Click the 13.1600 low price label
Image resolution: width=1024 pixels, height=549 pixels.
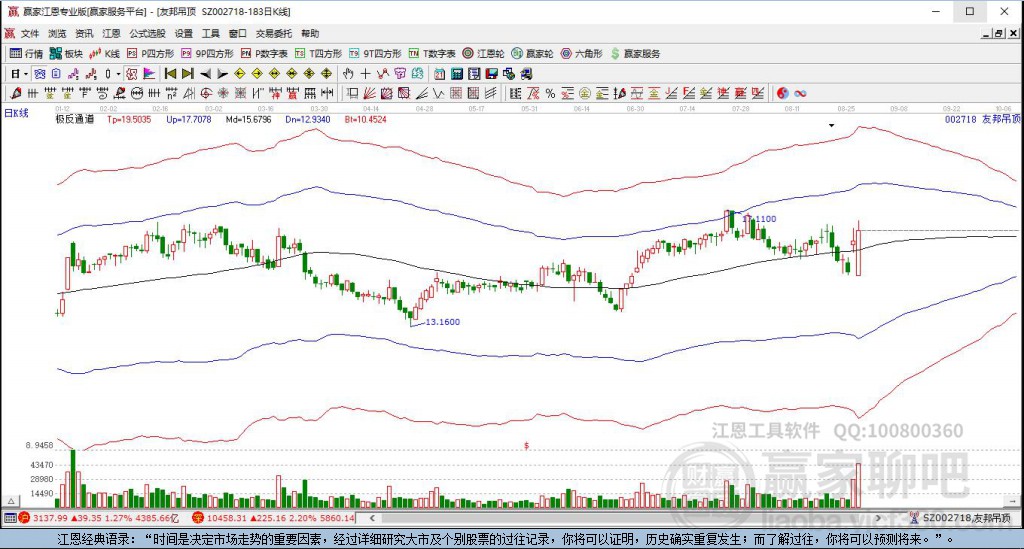click(443, 322)
